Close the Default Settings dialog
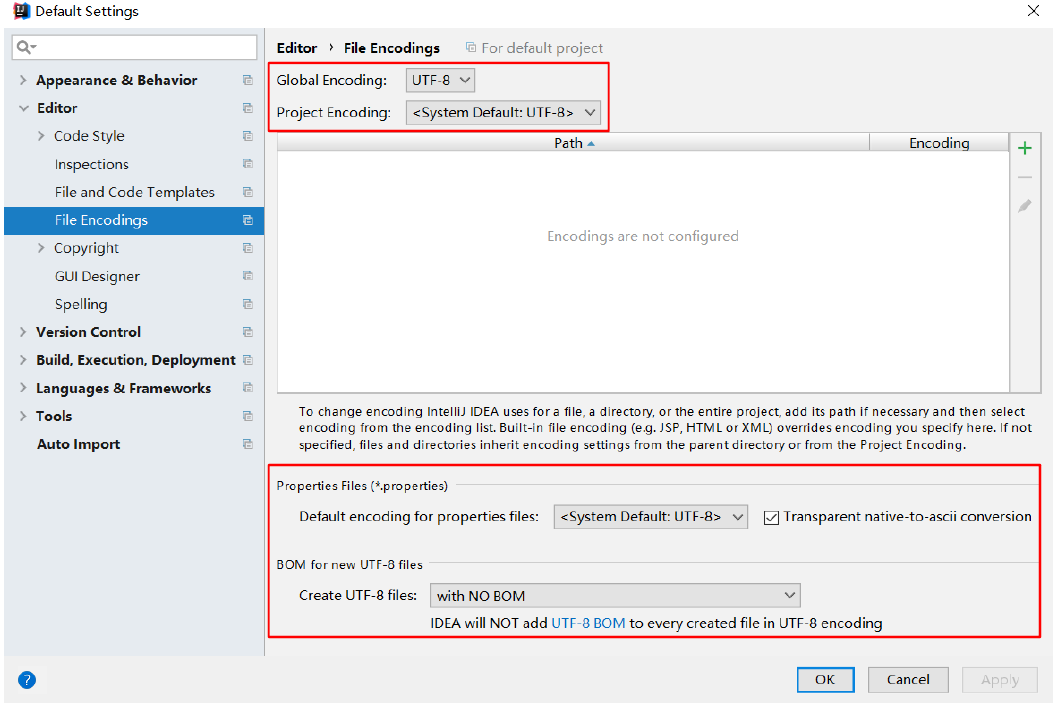Image resolution: width=1055 pixels, height=706 pixels. (x=1033, y=11)
